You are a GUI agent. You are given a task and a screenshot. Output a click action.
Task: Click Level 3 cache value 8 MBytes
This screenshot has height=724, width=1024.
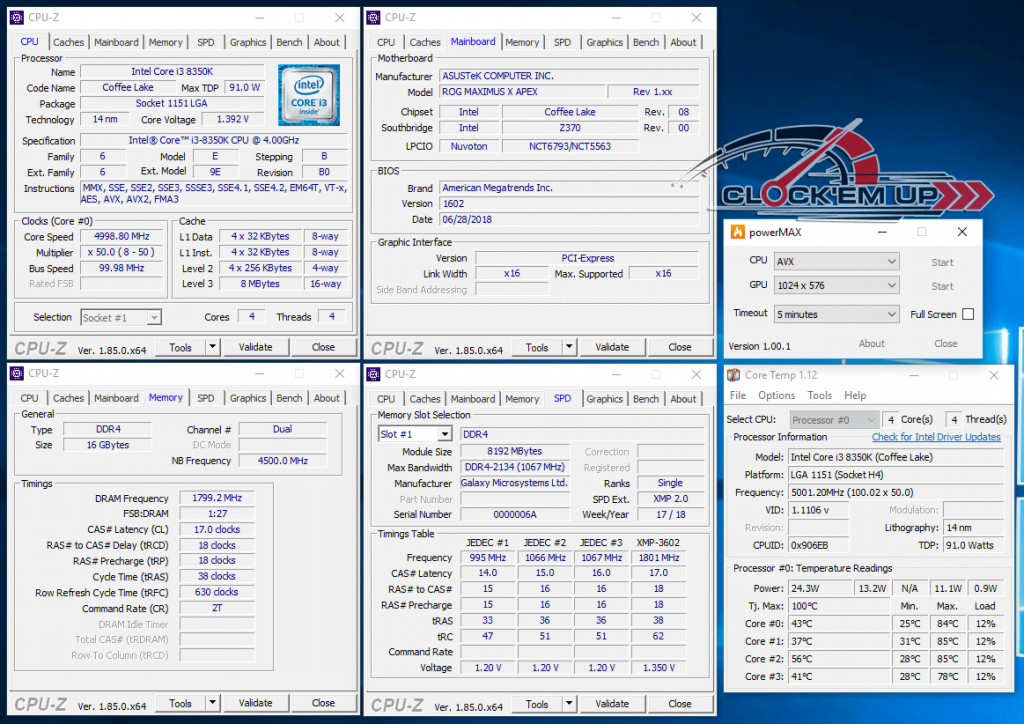260,284
